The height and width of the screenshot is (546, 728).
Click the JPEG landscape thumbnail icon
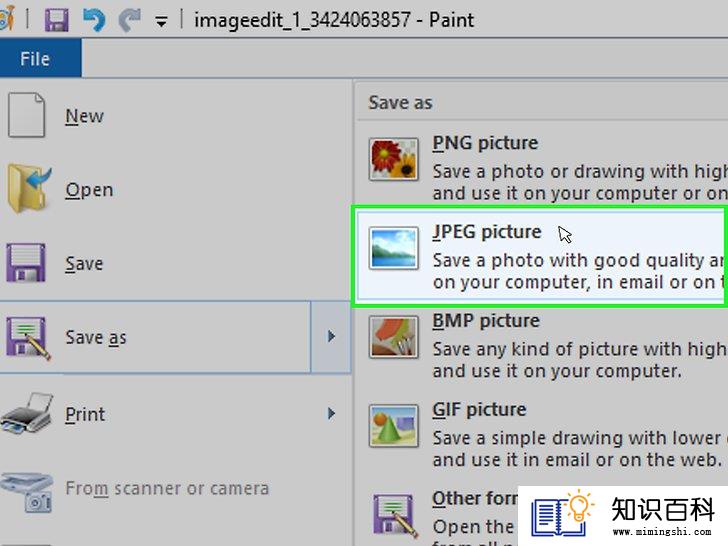[x=394, y=248]
